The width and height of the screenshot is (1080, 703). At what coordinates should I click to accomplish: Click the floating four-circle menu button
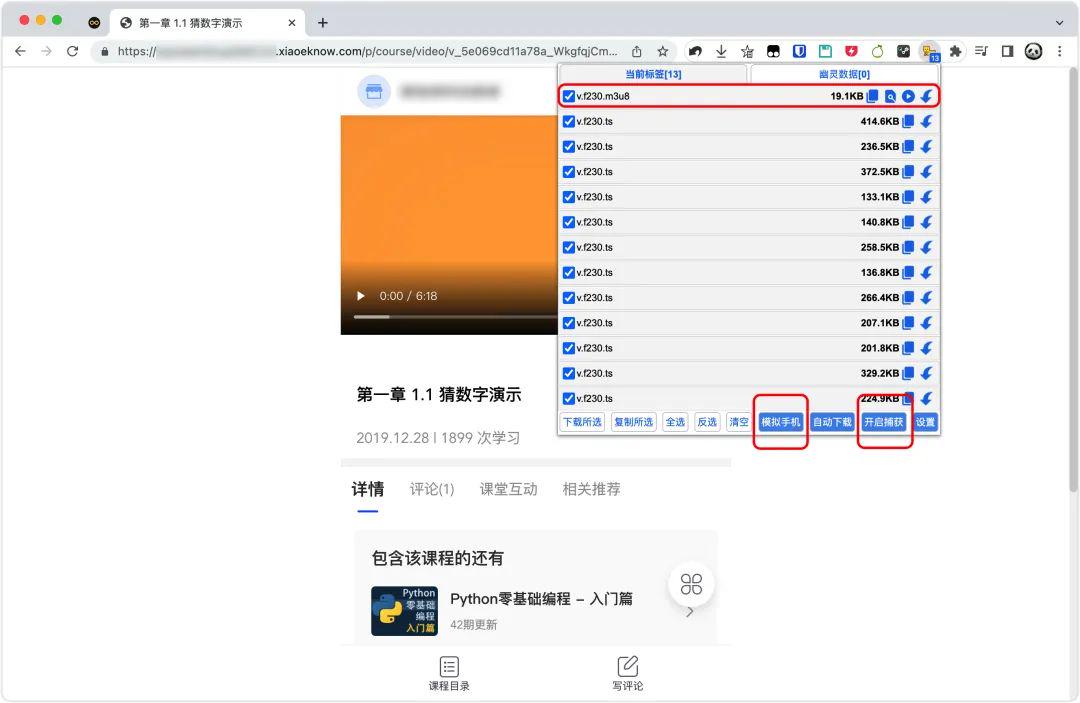click(691, 585)
